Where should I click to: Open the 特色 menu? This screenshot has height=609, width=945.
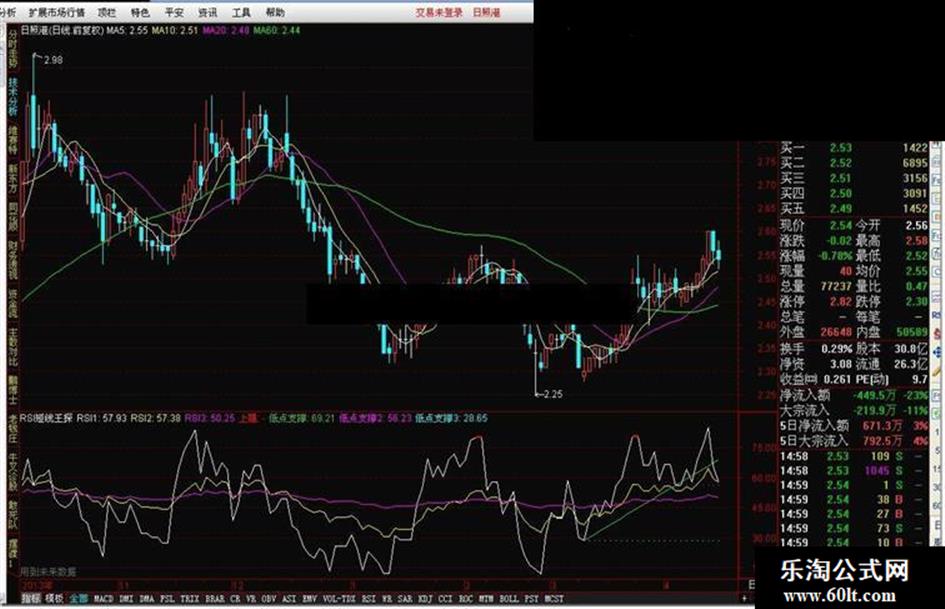pos(140,12)
